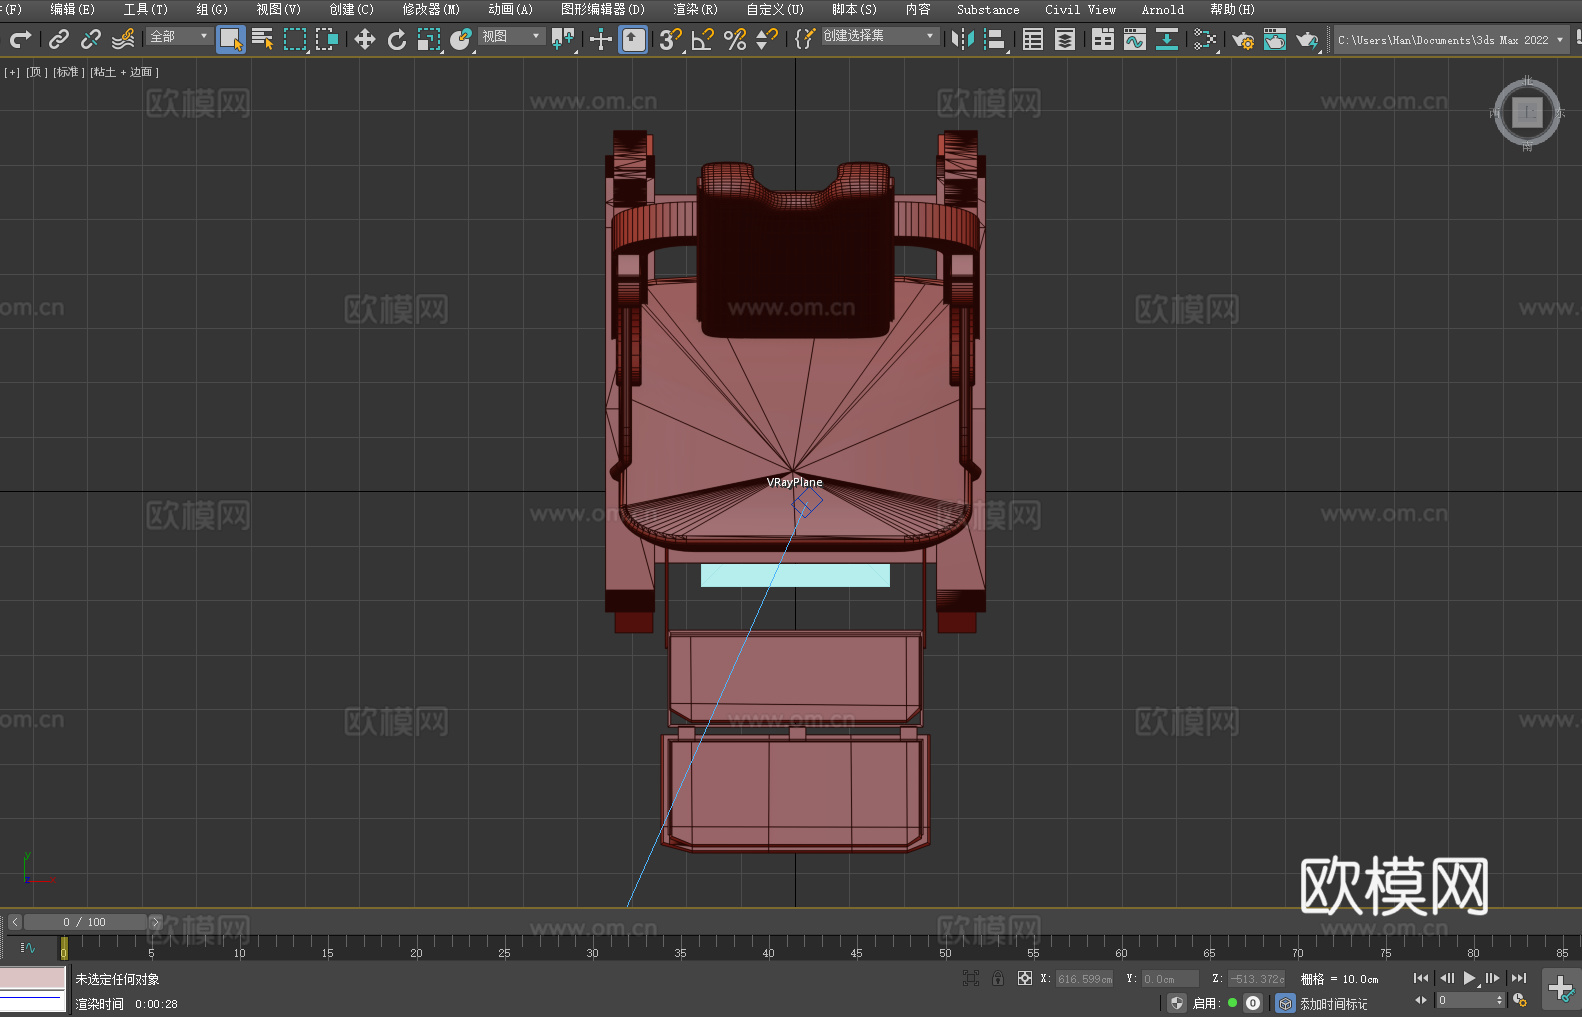Toggle 3D Snaps button

pos(670,39)
